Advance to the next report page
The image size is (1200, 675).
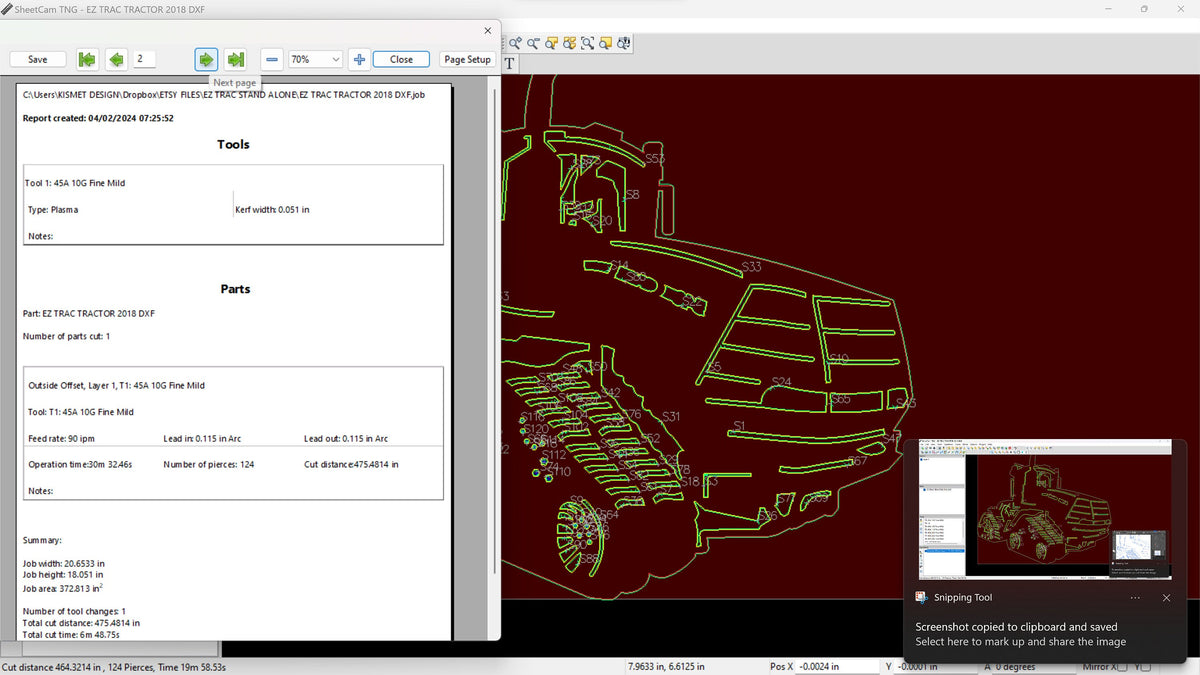[x=206, y=59]
